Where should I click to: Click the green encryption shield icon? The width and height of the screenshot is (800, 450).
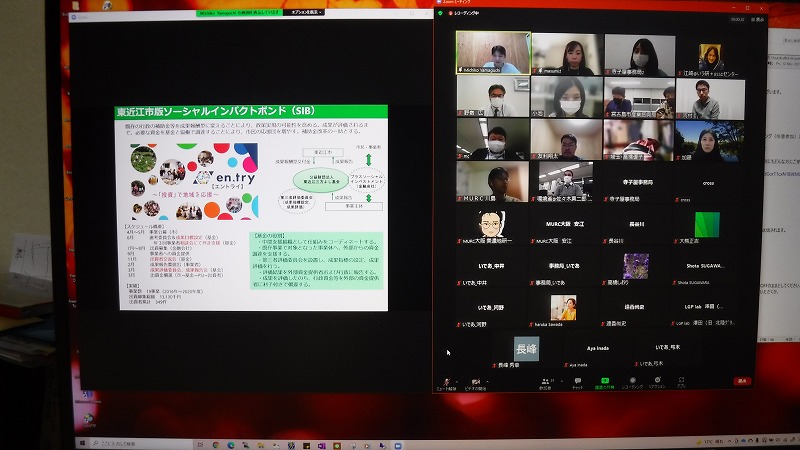pos(440,13)
